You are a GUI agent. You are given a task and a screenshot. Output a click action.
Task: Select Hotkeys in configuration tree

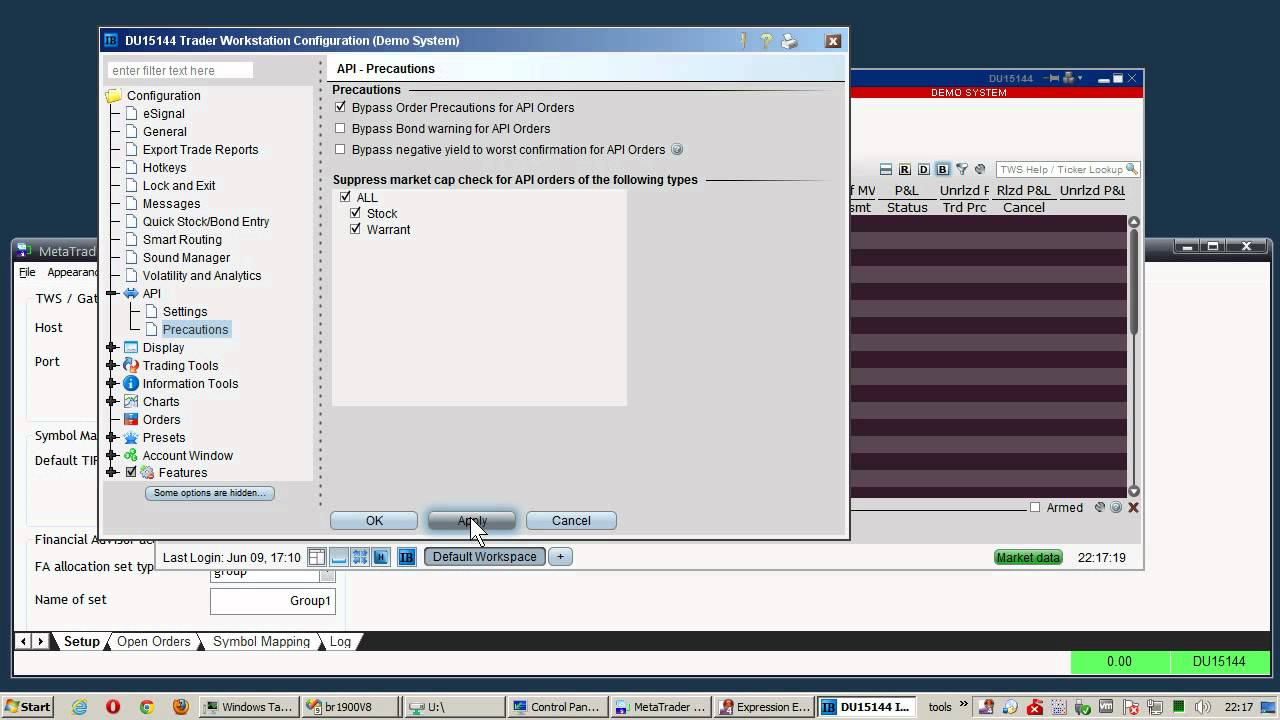164,168
